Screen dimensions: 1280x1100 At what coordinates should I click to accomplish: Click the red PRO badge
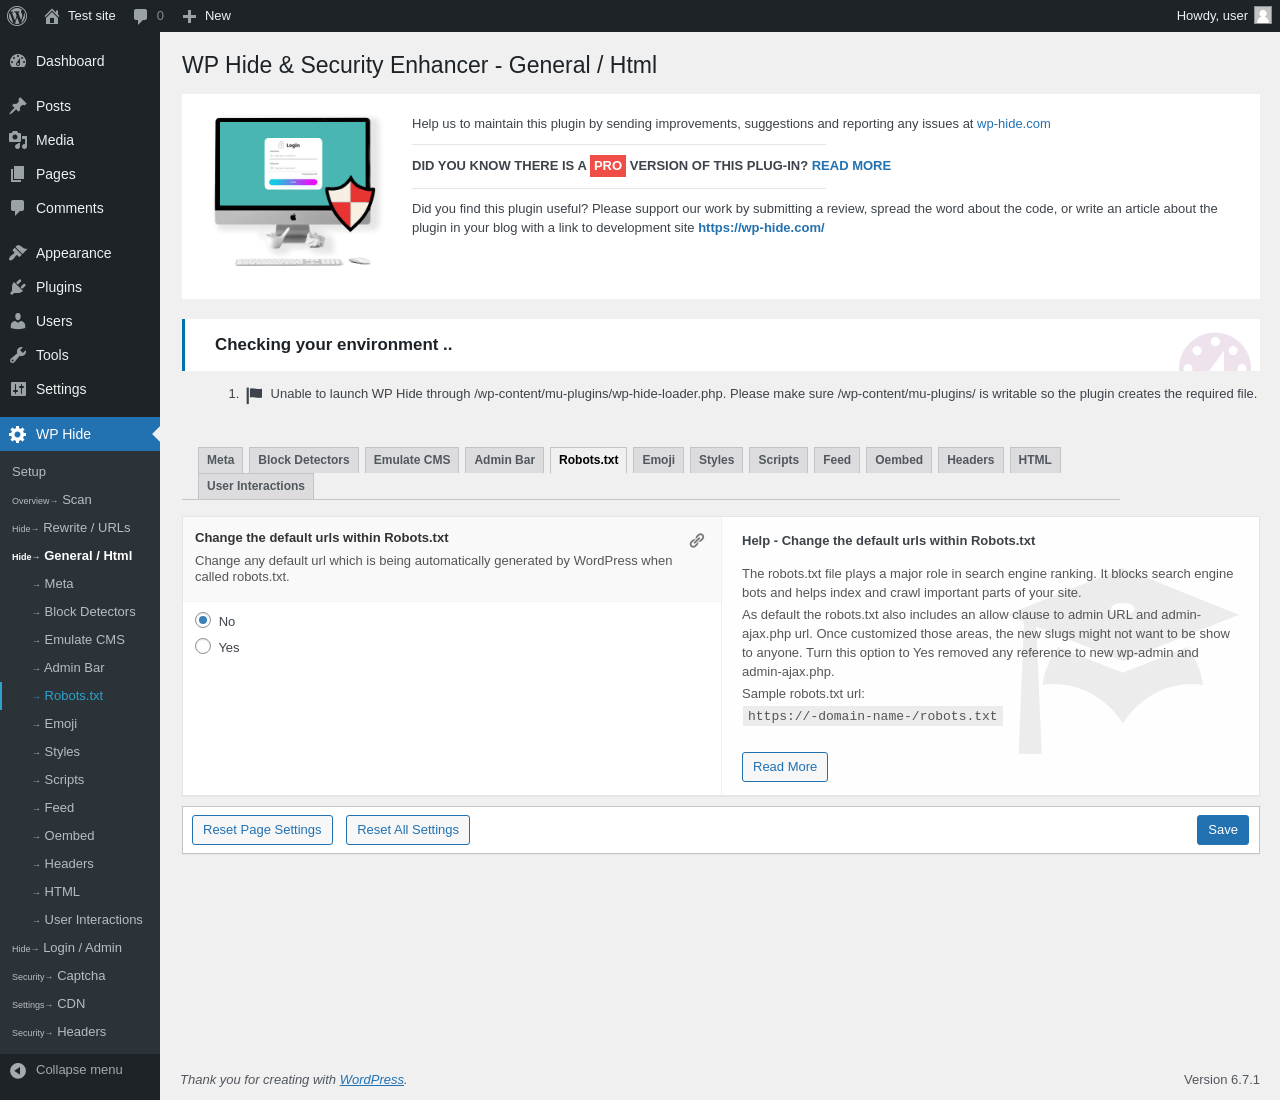608,166
